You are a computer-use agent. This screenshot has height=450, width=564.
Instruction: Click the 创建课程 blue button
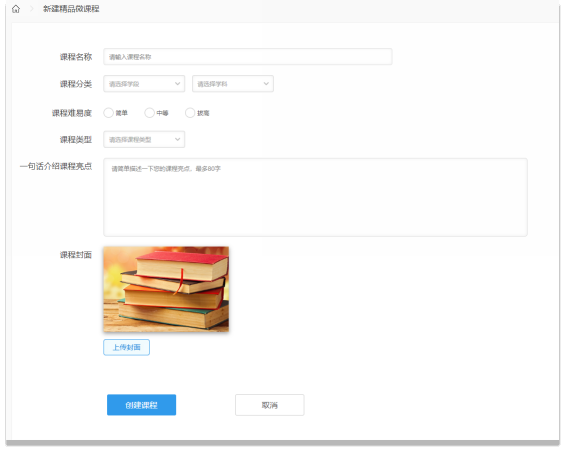tap(141, 405)
